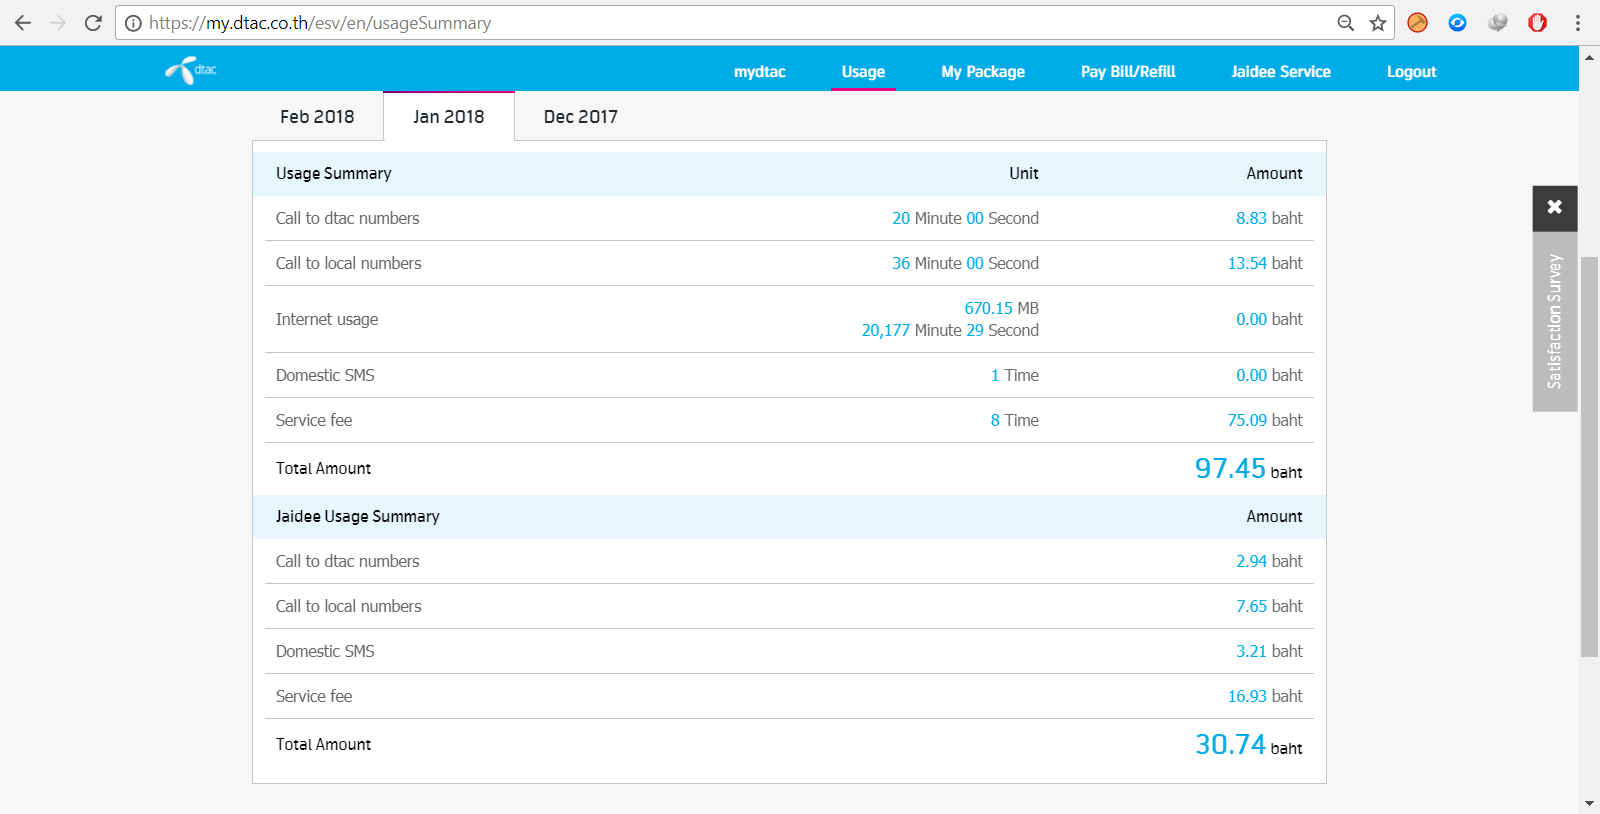Click the red Opera-style extension icon

[1538, 23]
